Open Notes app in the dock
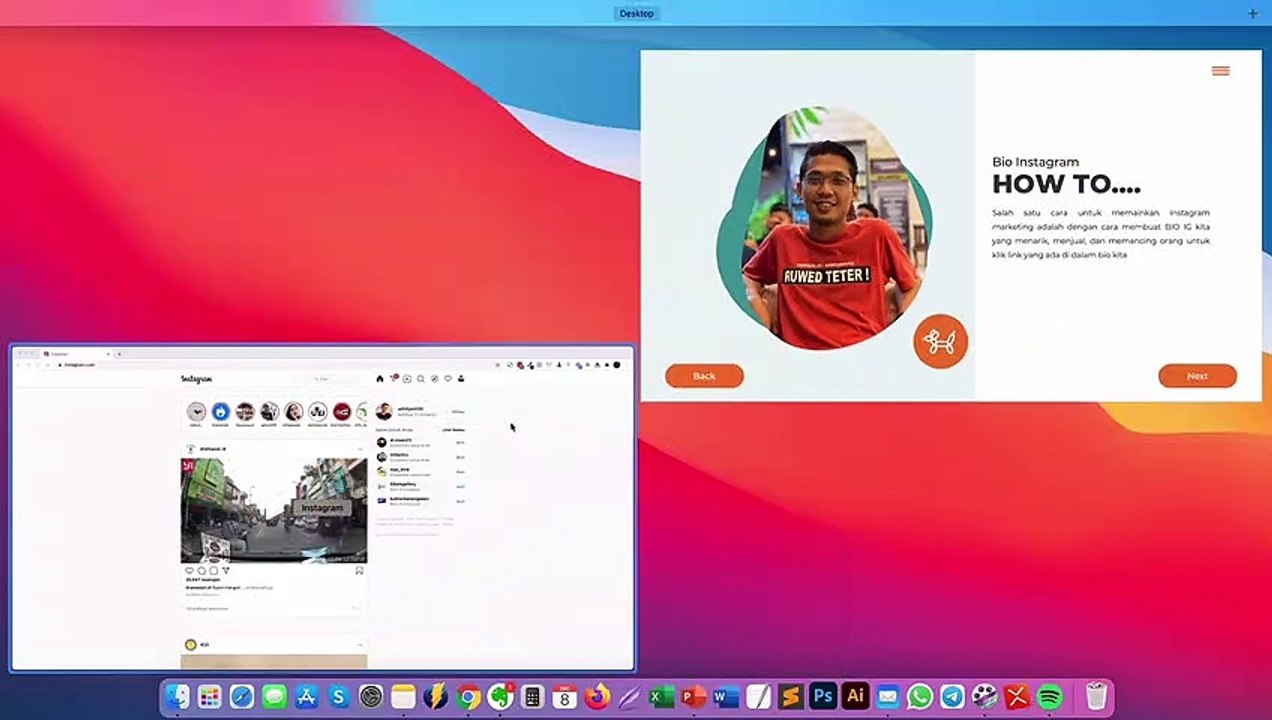 [x=403, y=697]
